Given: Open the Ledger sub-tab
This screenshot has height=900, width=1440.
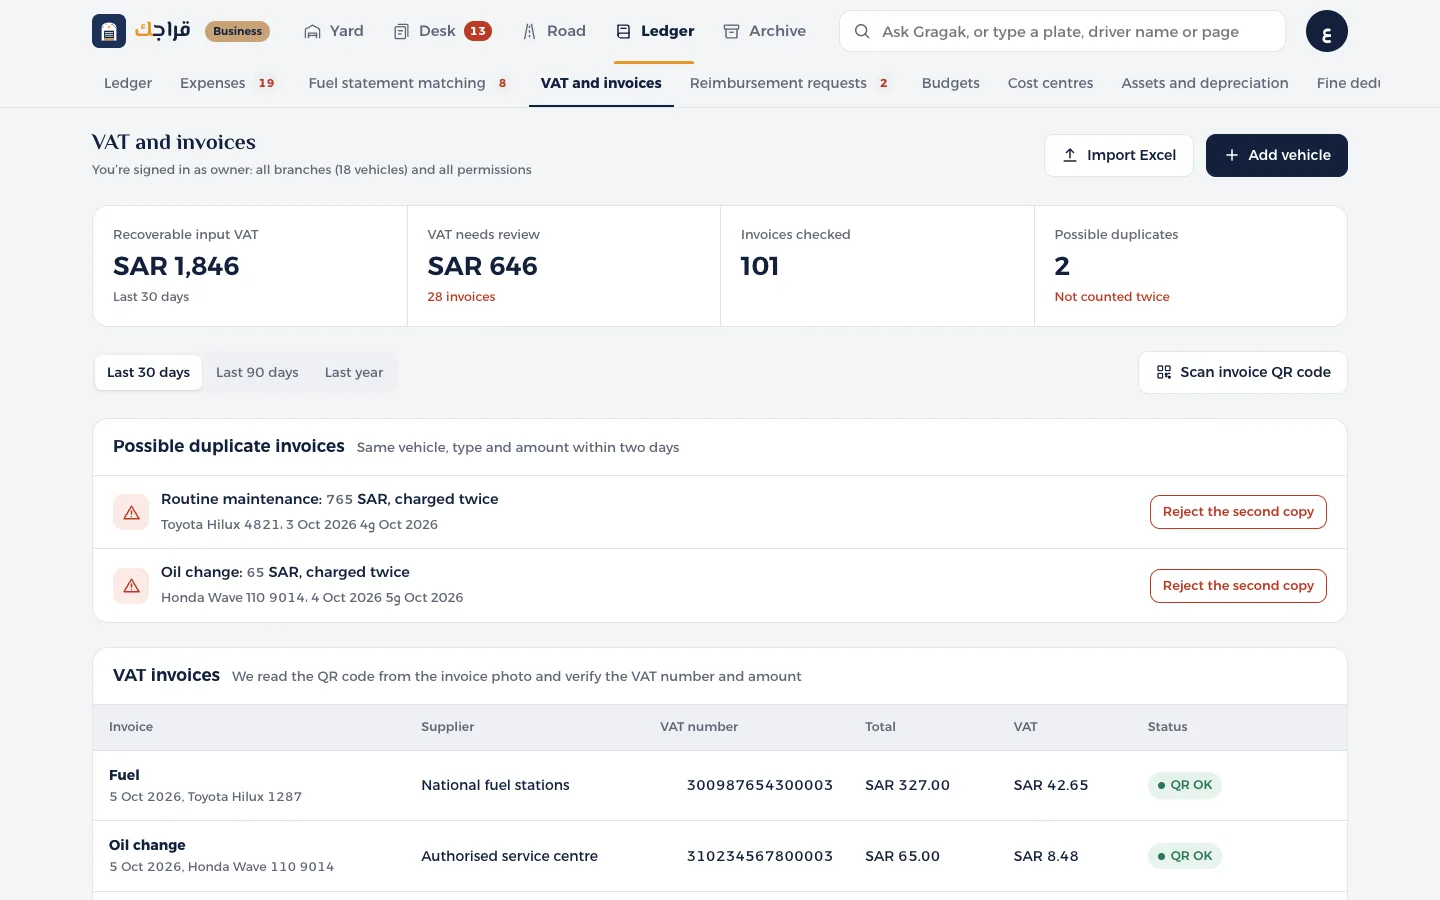Looking at the screenshot, I should pyautogui.click(x=128, y=83).
